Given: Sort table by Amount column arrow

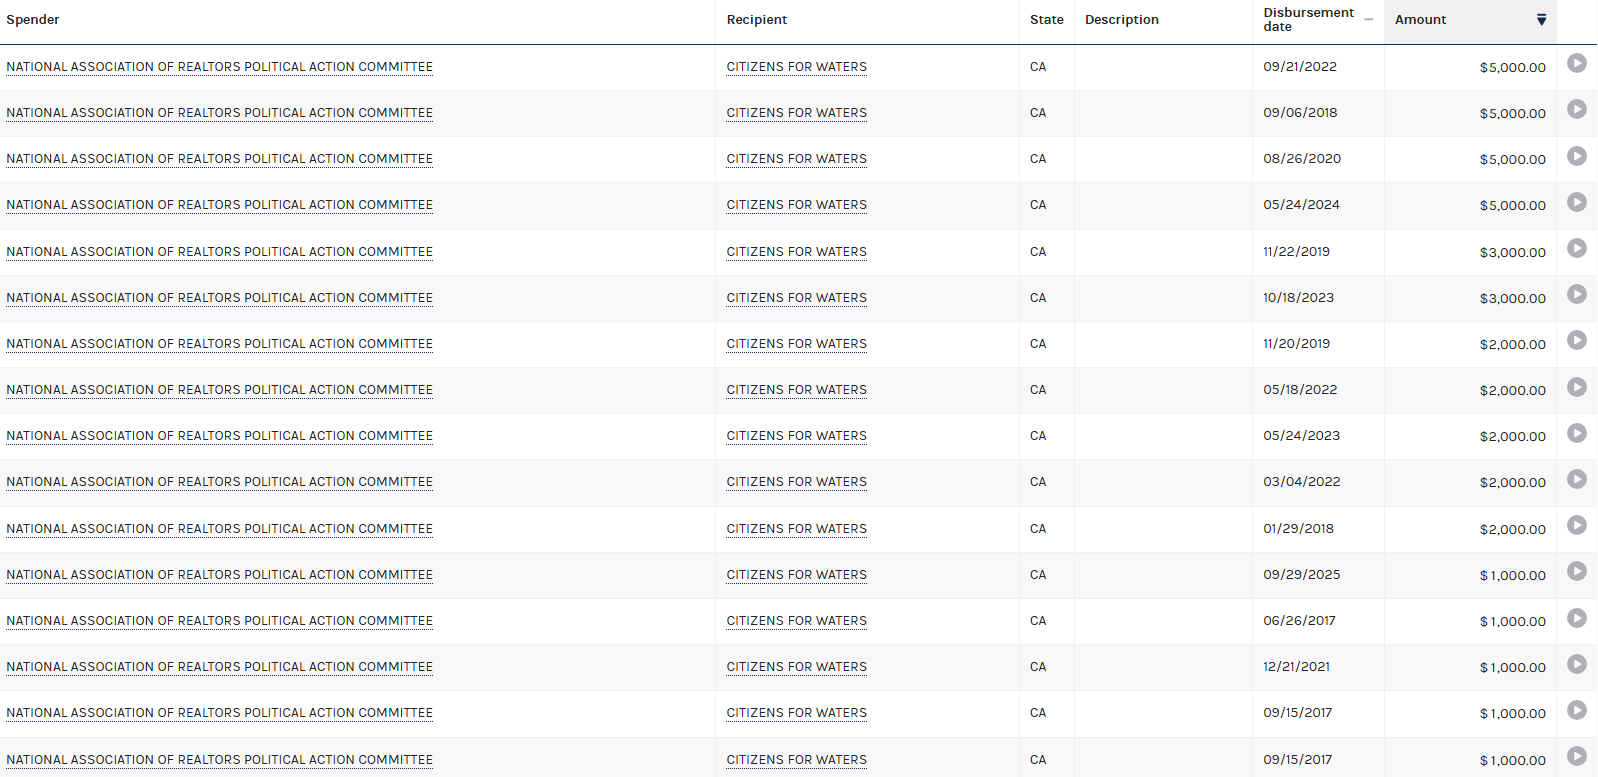Looking at the screenshot, I should tap(1541, 20).
